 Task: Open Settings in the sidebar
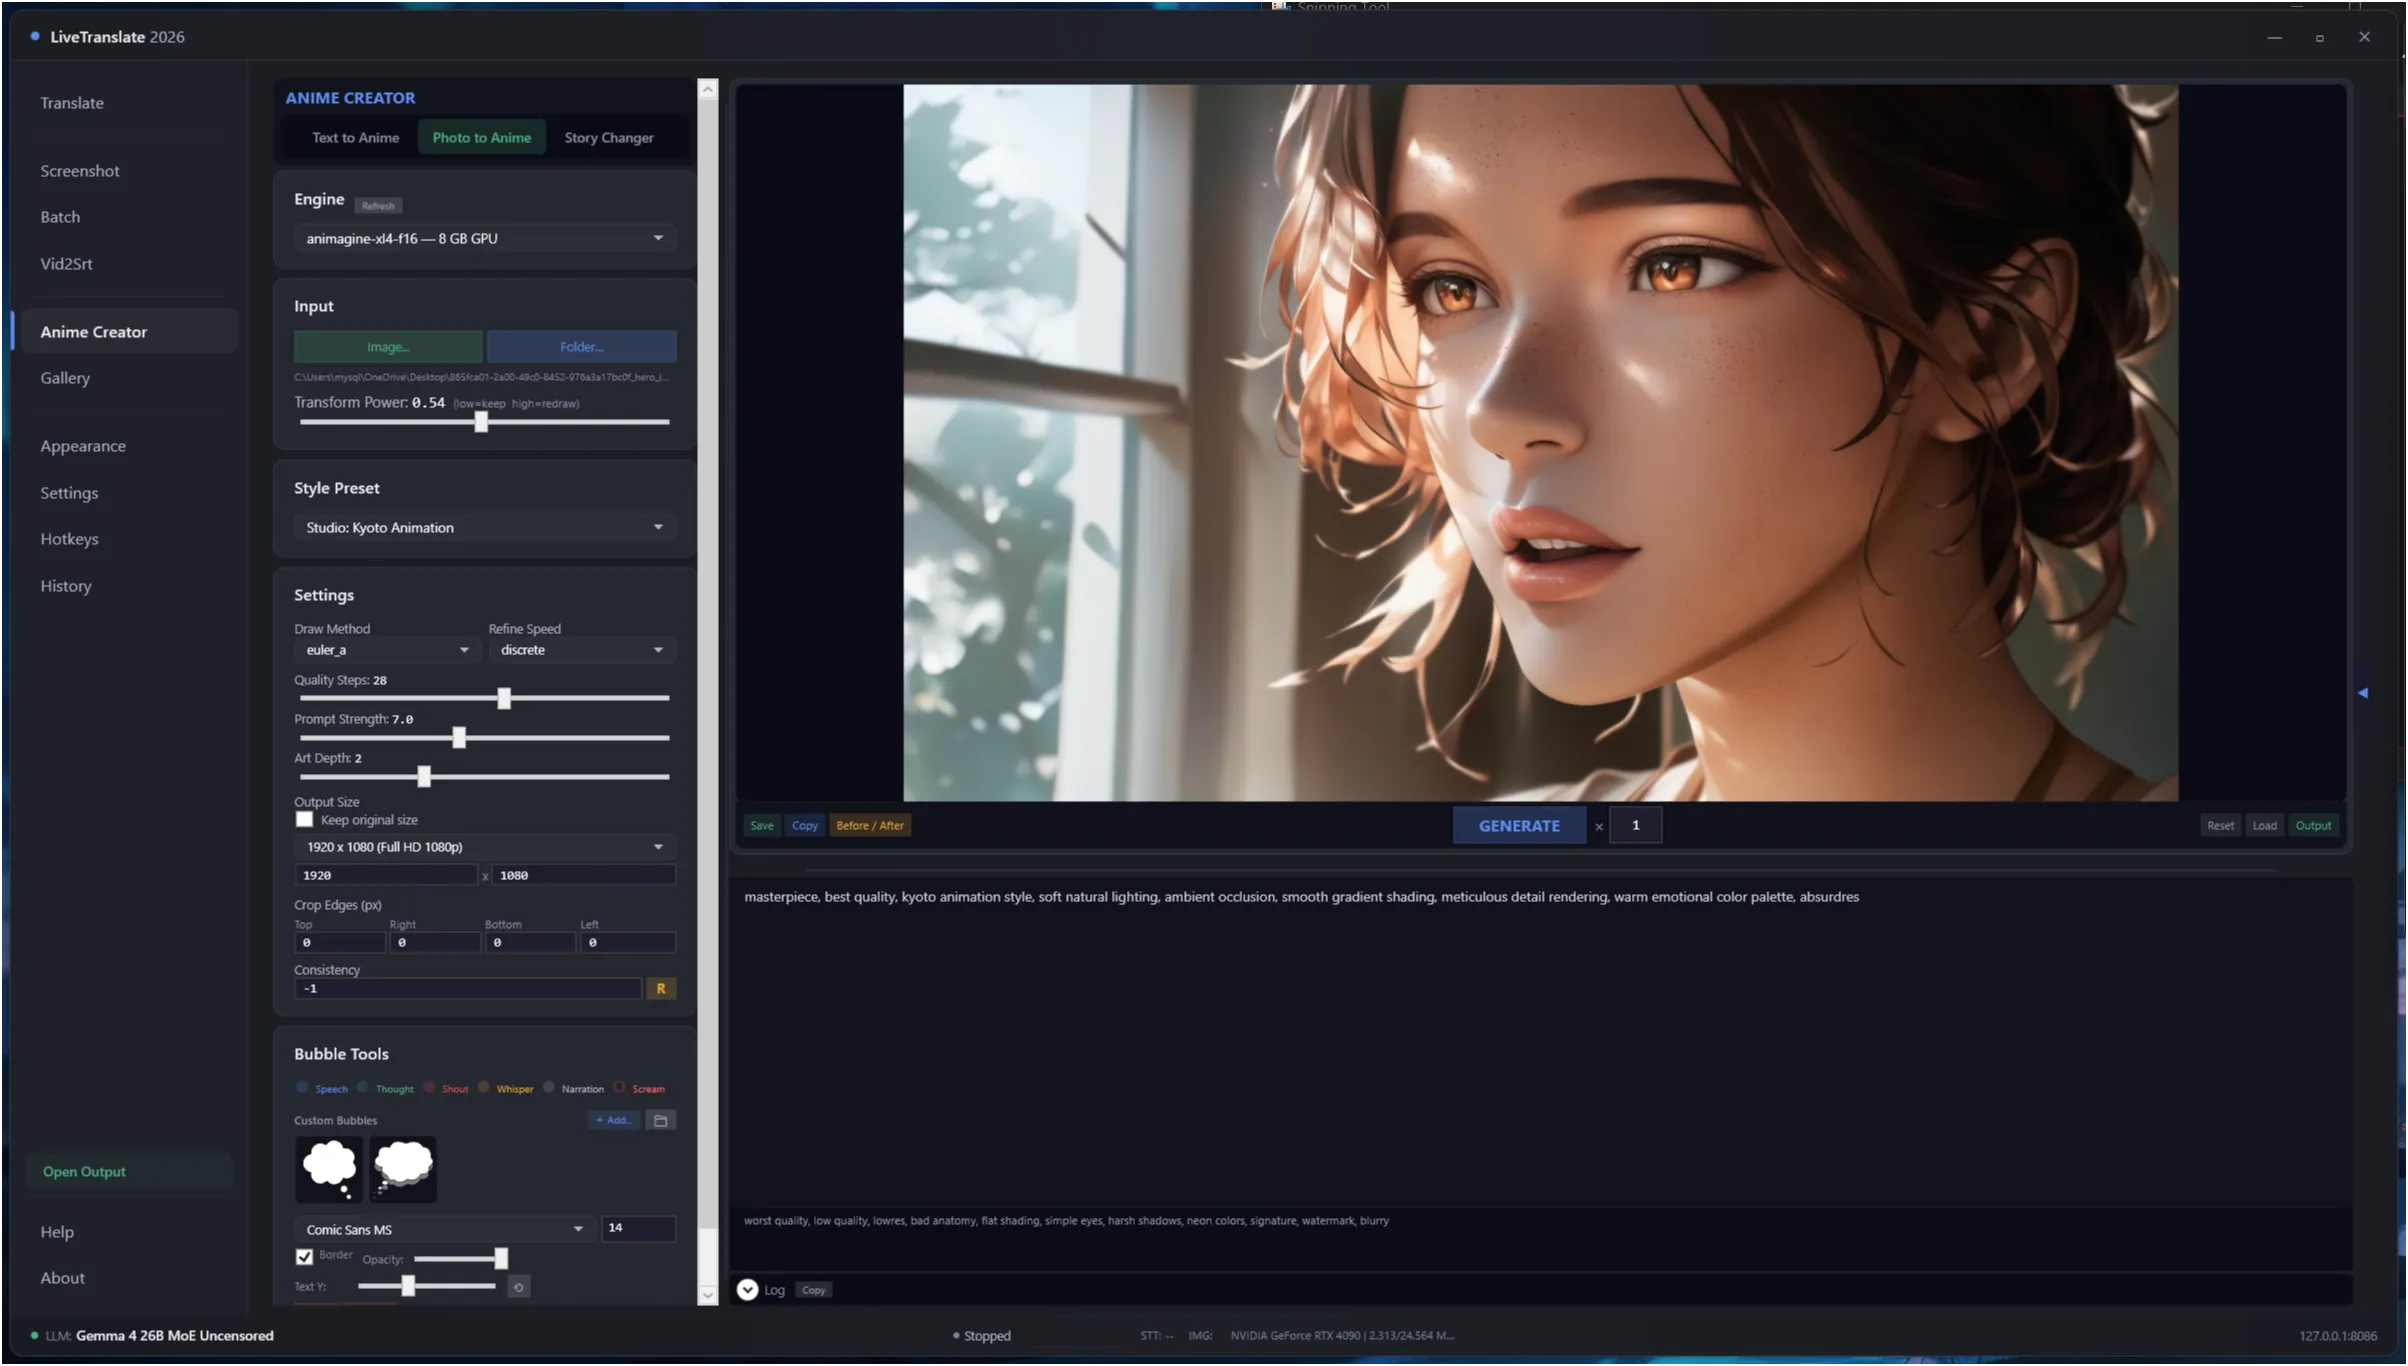pyautogui.click(x=69, y=493)
